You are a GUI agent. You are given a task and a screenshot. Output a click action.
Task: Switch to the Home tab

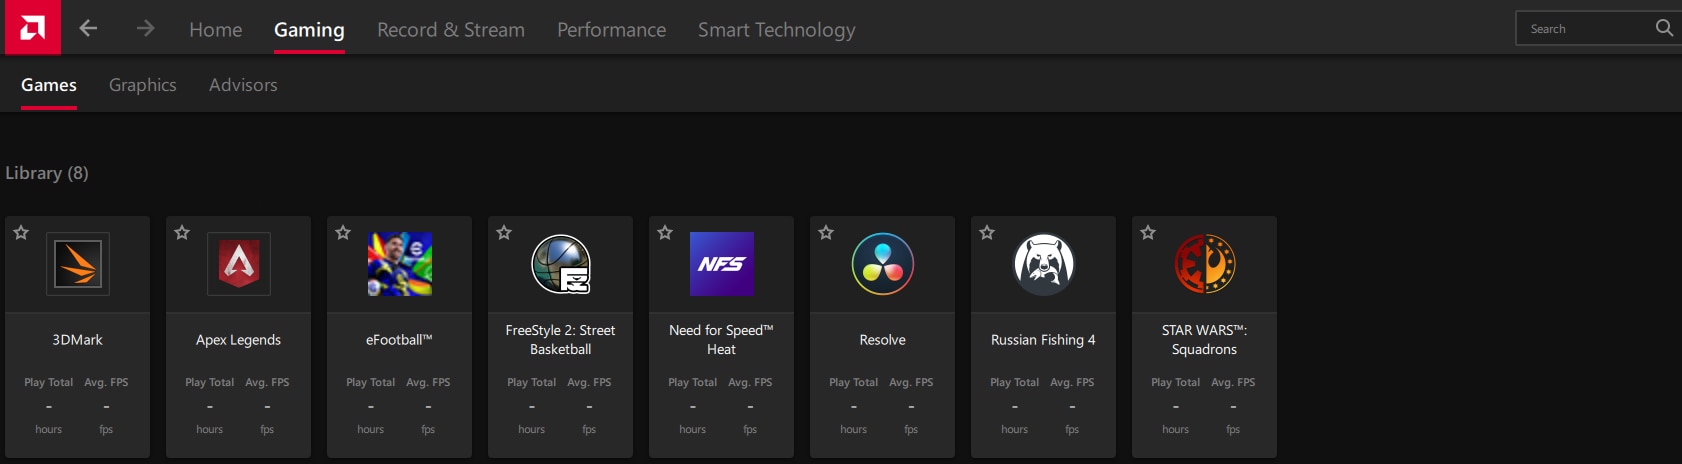(x=216, y=30)
